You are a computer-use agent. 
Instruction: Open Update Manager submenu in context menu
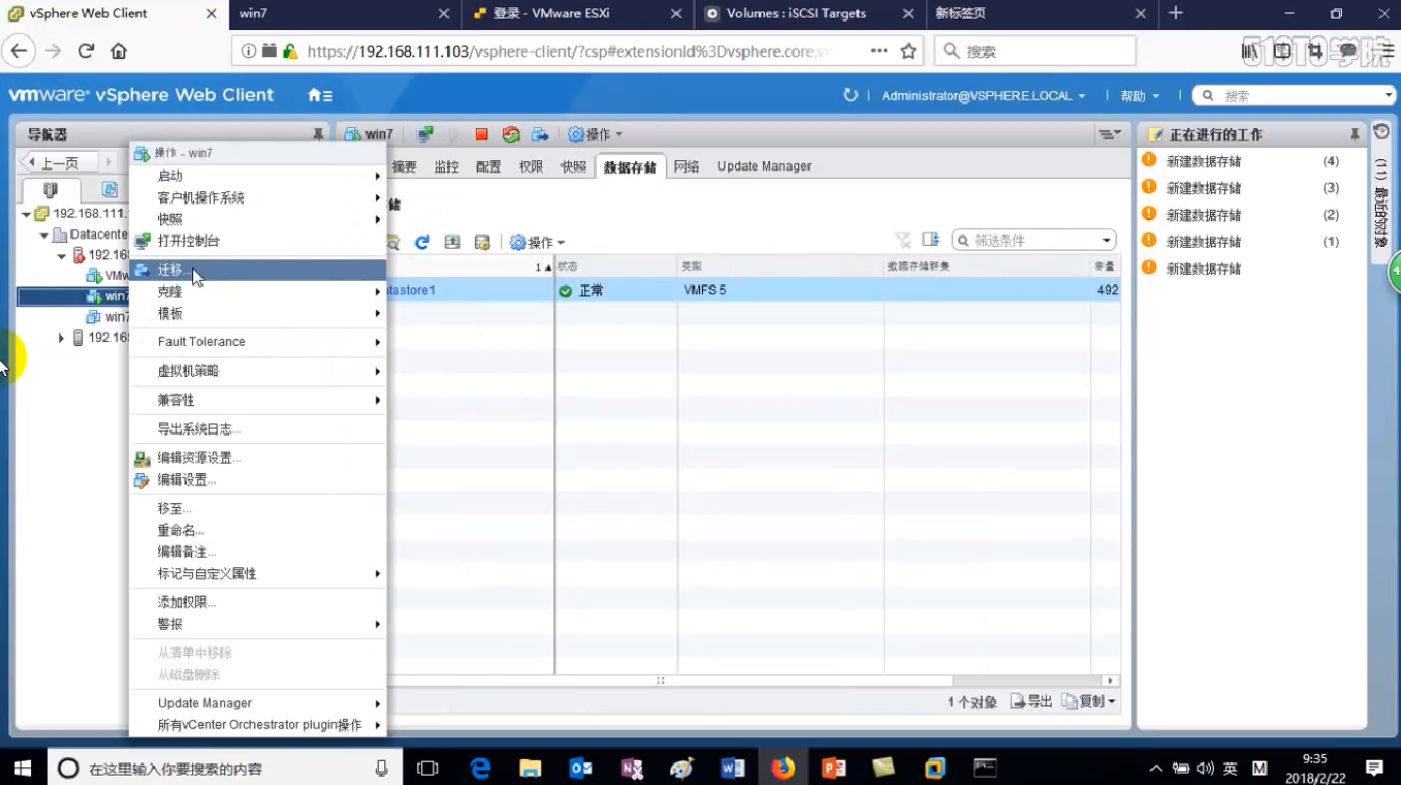[258, 703]
